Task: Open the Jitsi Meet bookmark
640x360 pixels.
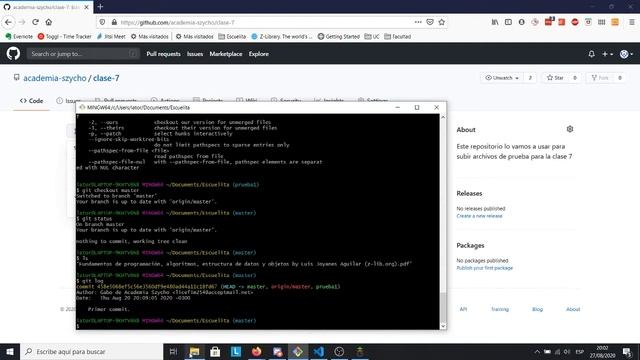Action: [111, 36]
